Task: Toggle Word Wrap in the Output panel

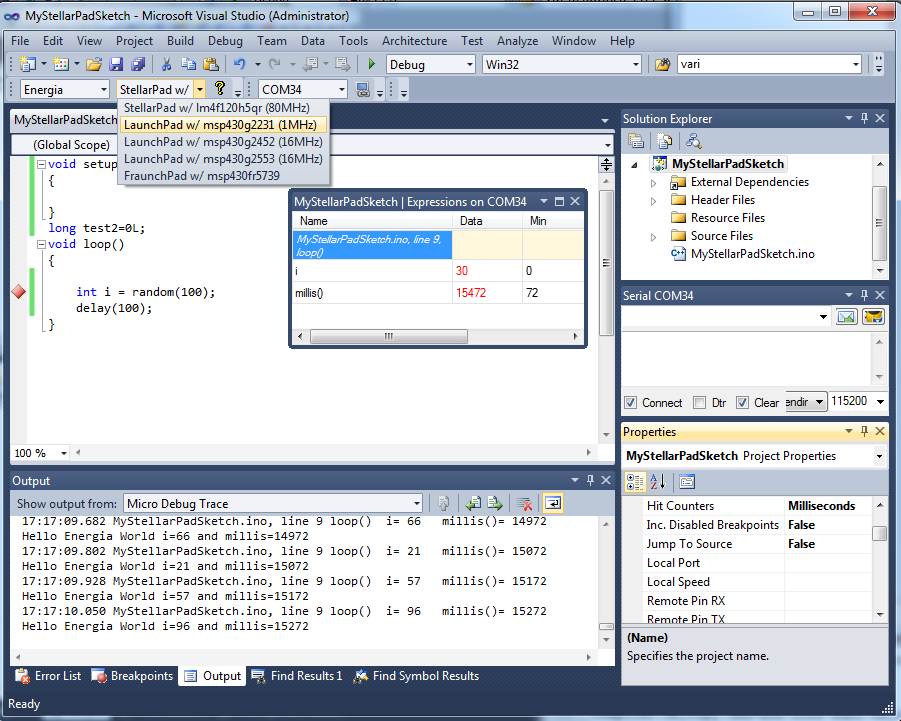Action: coord(552,504)
